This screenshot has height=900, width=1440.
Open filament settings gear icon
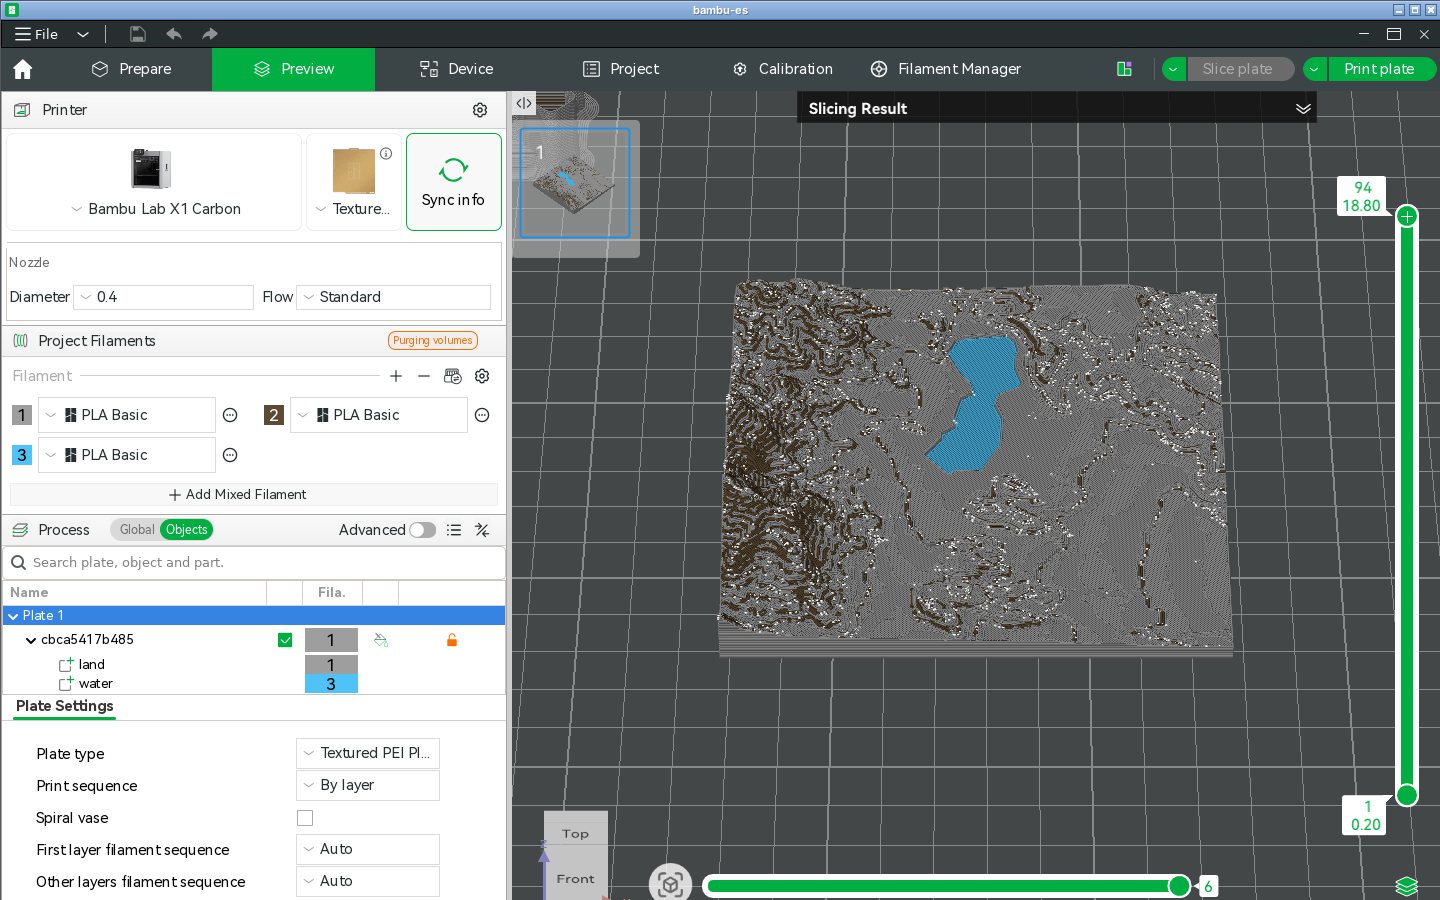[482, 376]
